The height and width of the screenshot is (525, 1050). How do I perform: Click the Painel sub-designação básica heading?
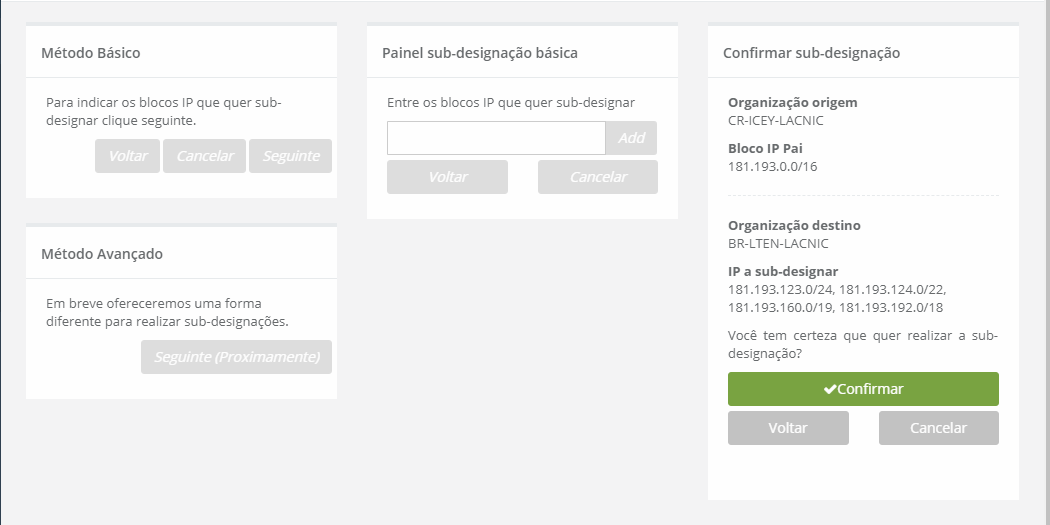coord(480,53)
